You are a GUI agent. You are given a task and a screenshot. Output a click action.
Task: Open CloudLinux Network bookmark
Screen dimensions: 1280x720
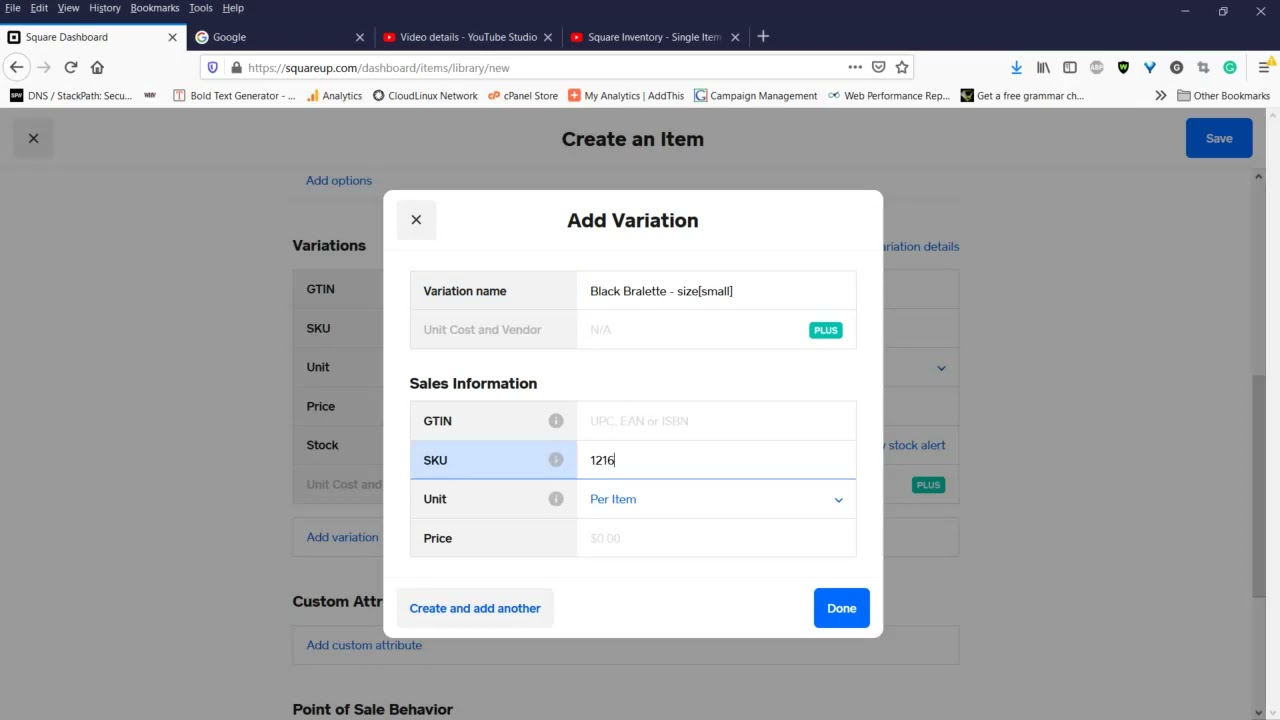point(425,96)
